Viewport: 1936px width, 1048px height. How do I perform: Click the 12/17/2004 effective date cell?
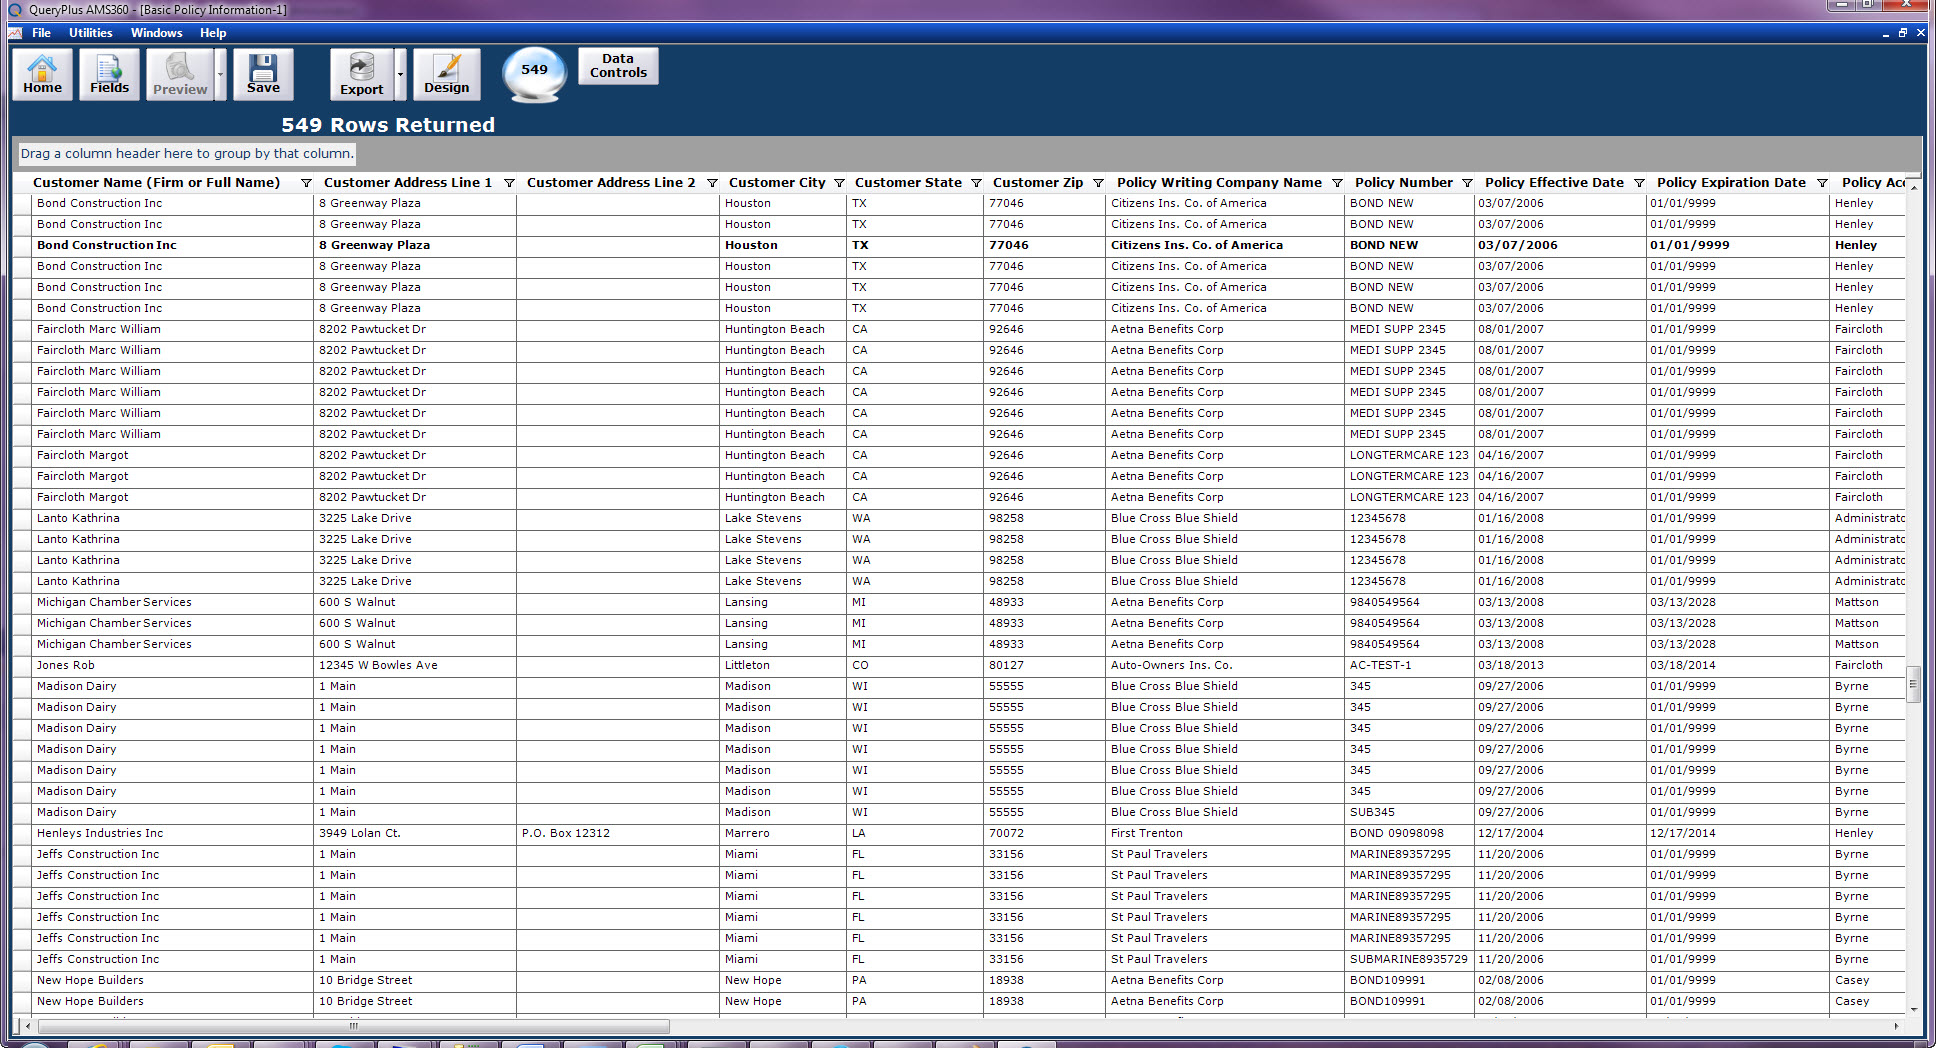click(1559, 833)
